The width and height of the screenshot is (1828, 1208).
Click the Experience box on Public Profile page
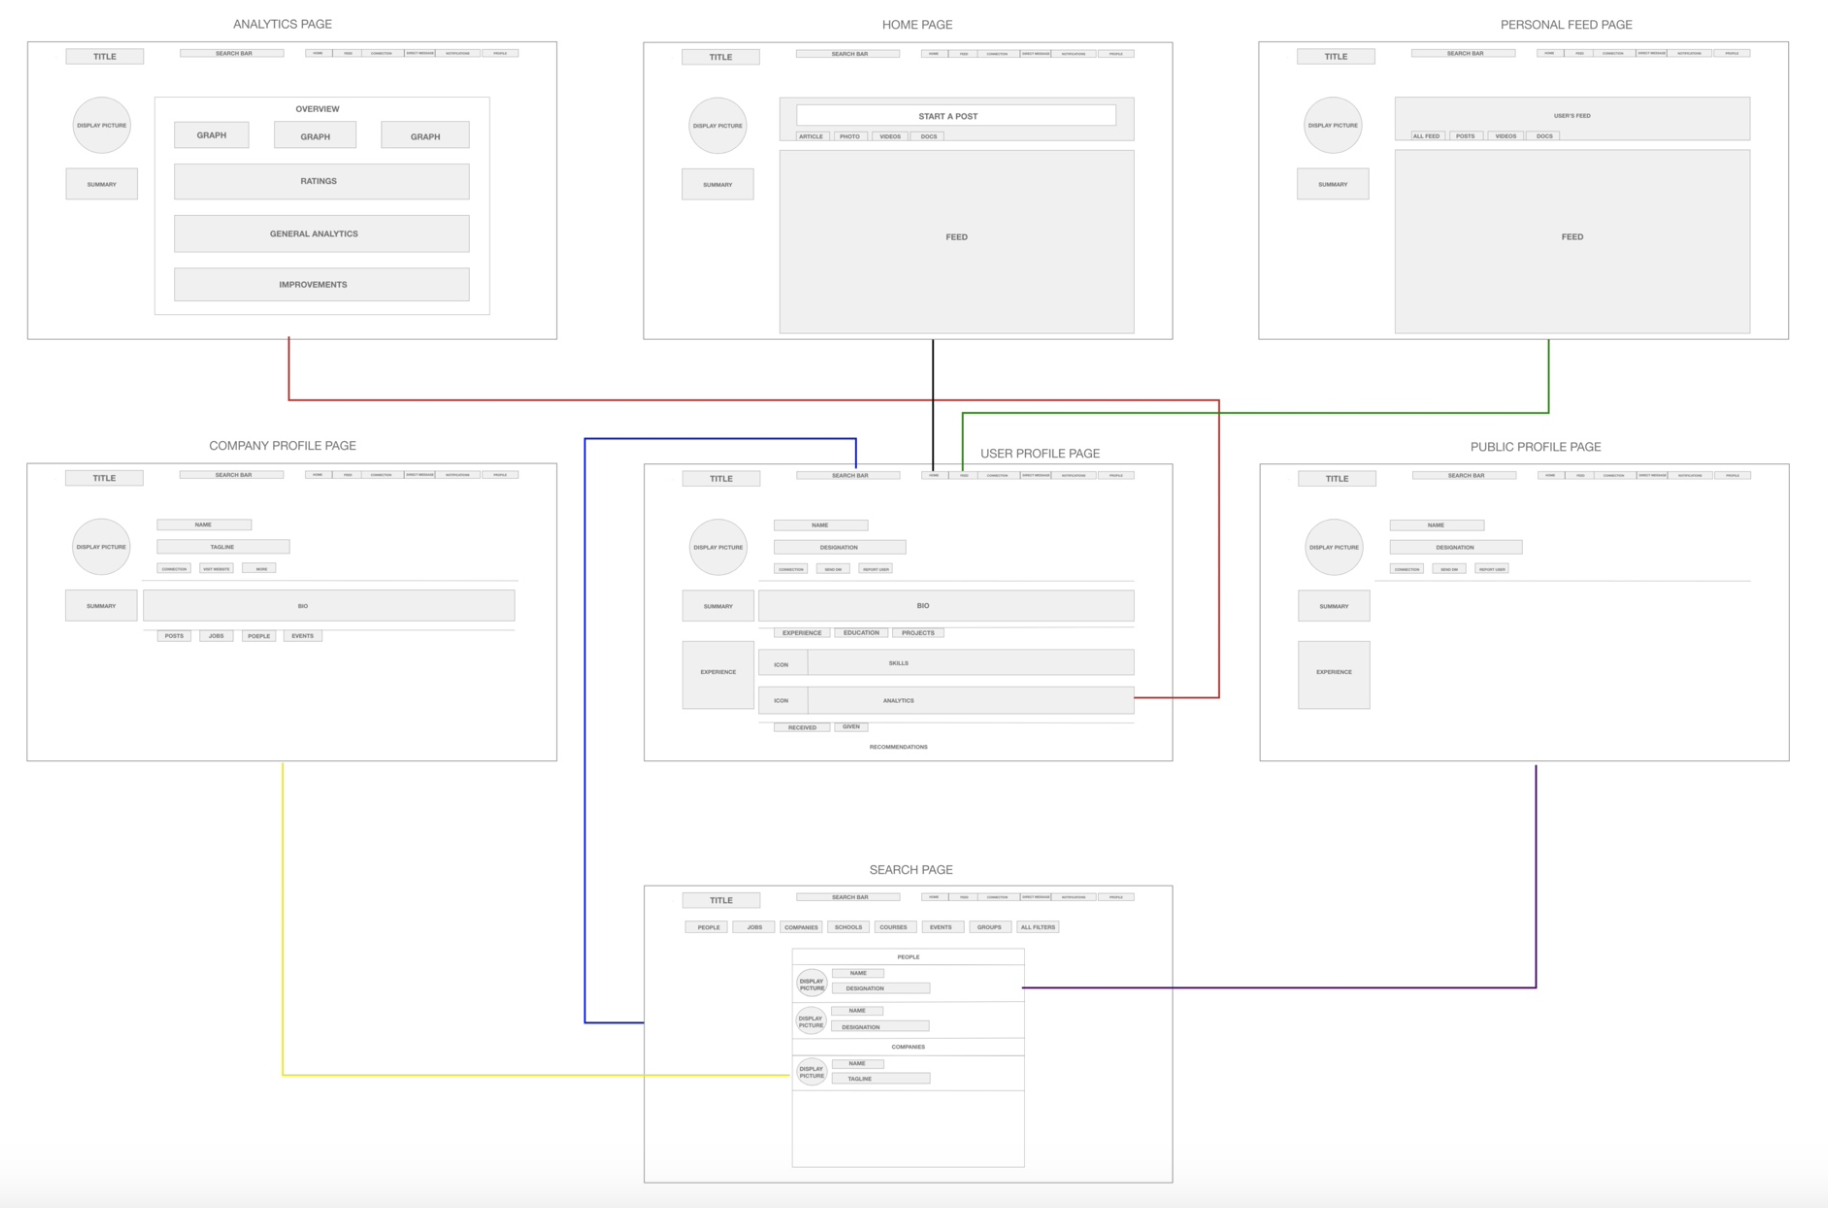(x=1334, y=675)
